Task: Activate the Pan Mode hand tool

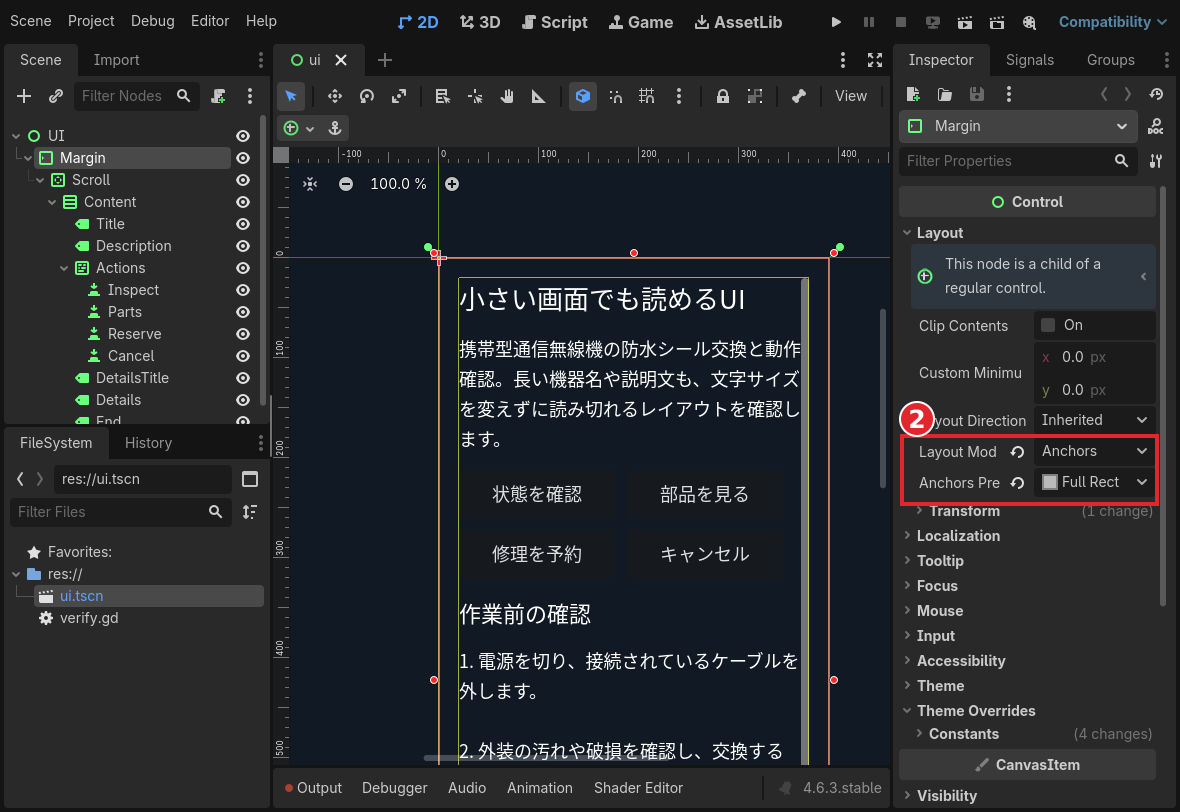Action: 506,96
